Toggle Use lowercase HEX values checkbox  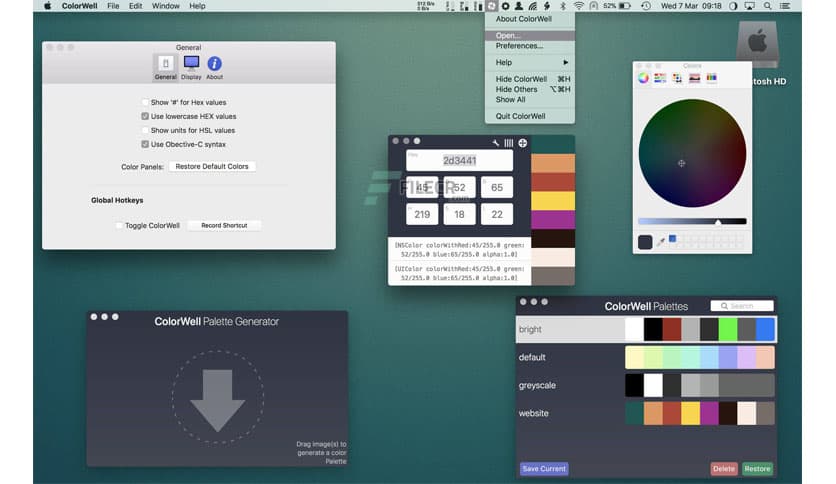(x=145, y=116)
